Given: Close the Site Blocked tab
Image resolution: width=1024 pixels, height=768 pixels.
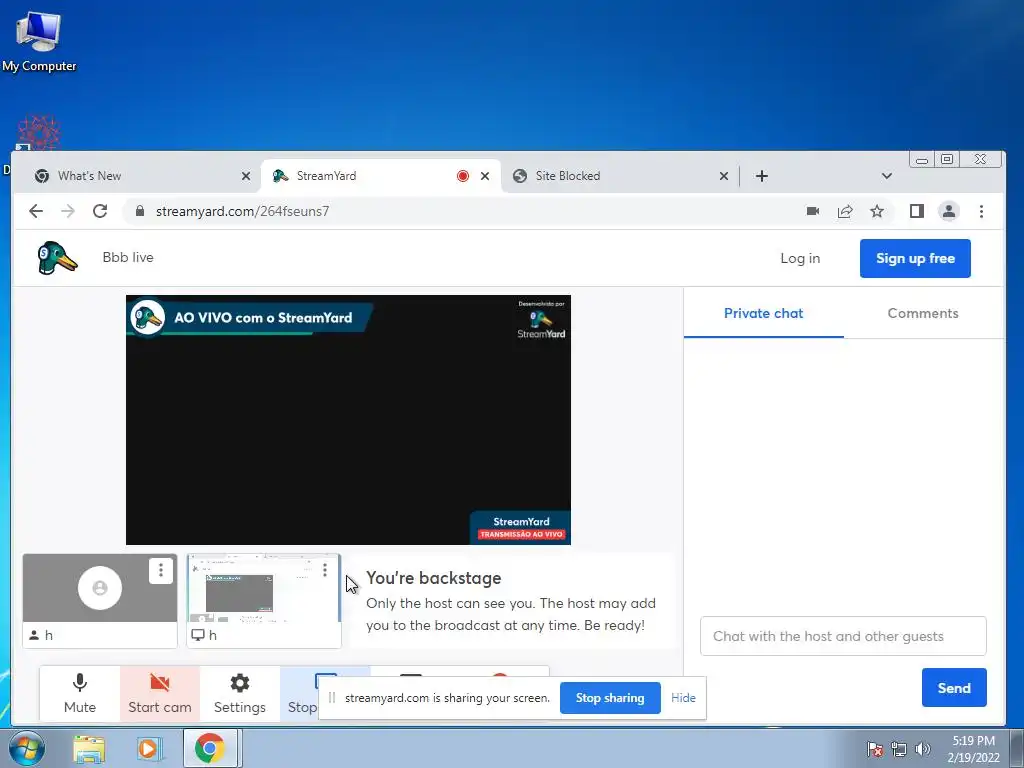Looking at the screenshot, I should click(724, 176).
